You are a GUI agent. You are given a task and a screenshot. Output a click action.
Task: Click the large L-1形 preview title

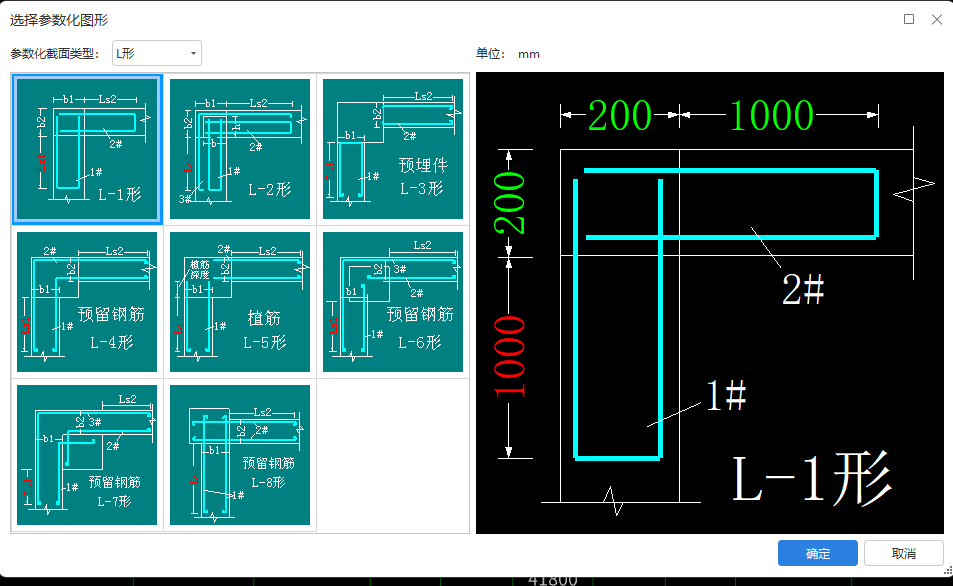(812, 479)
